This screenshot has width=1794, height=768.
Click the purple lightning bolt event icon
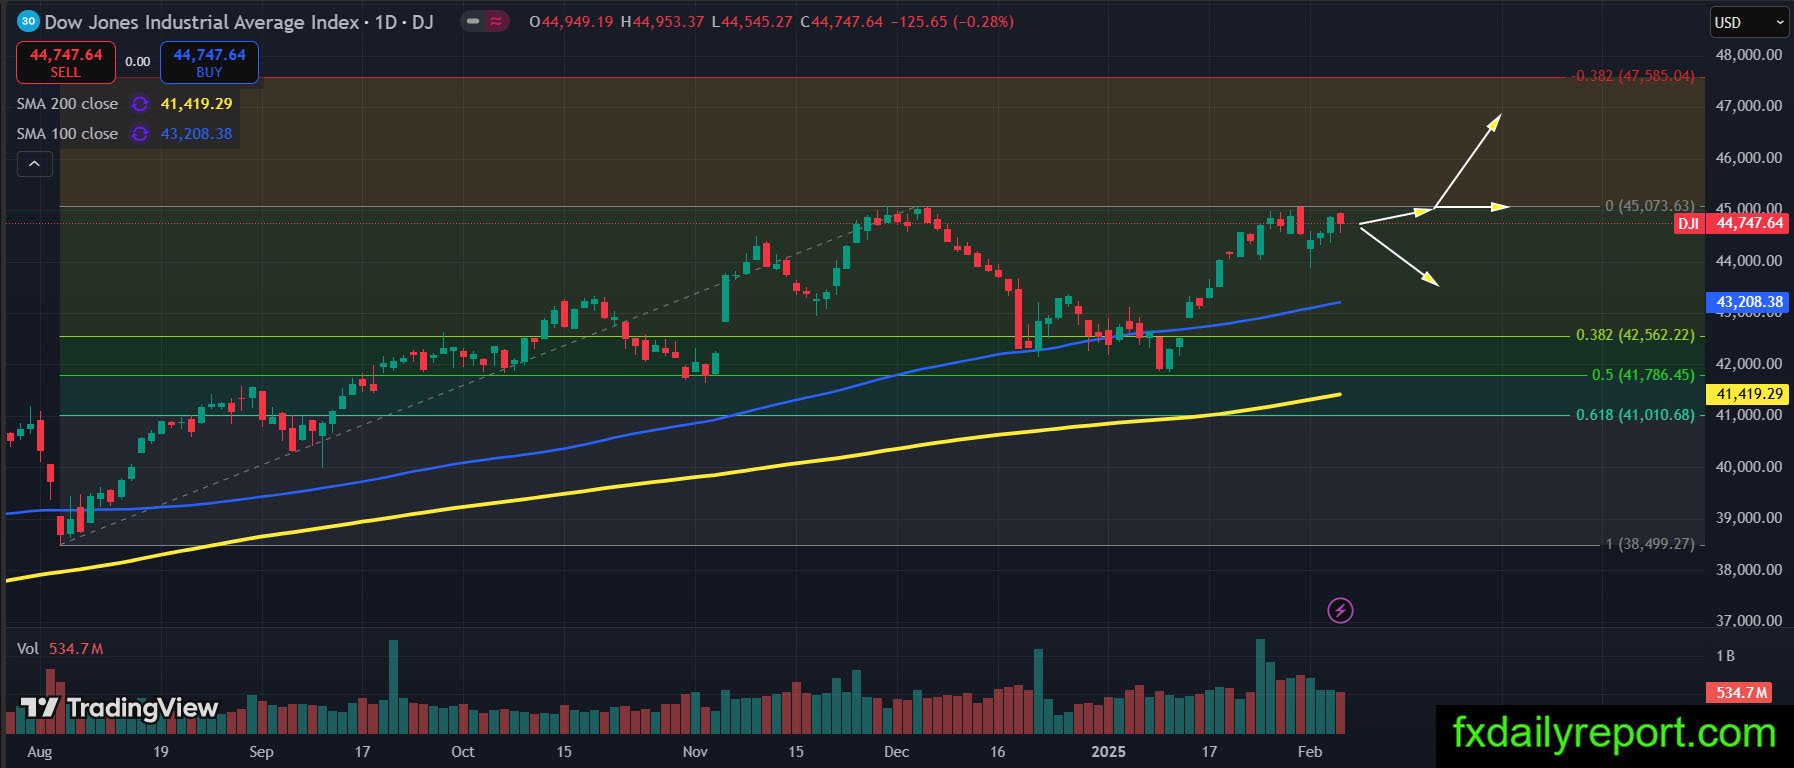[1340, 610]
